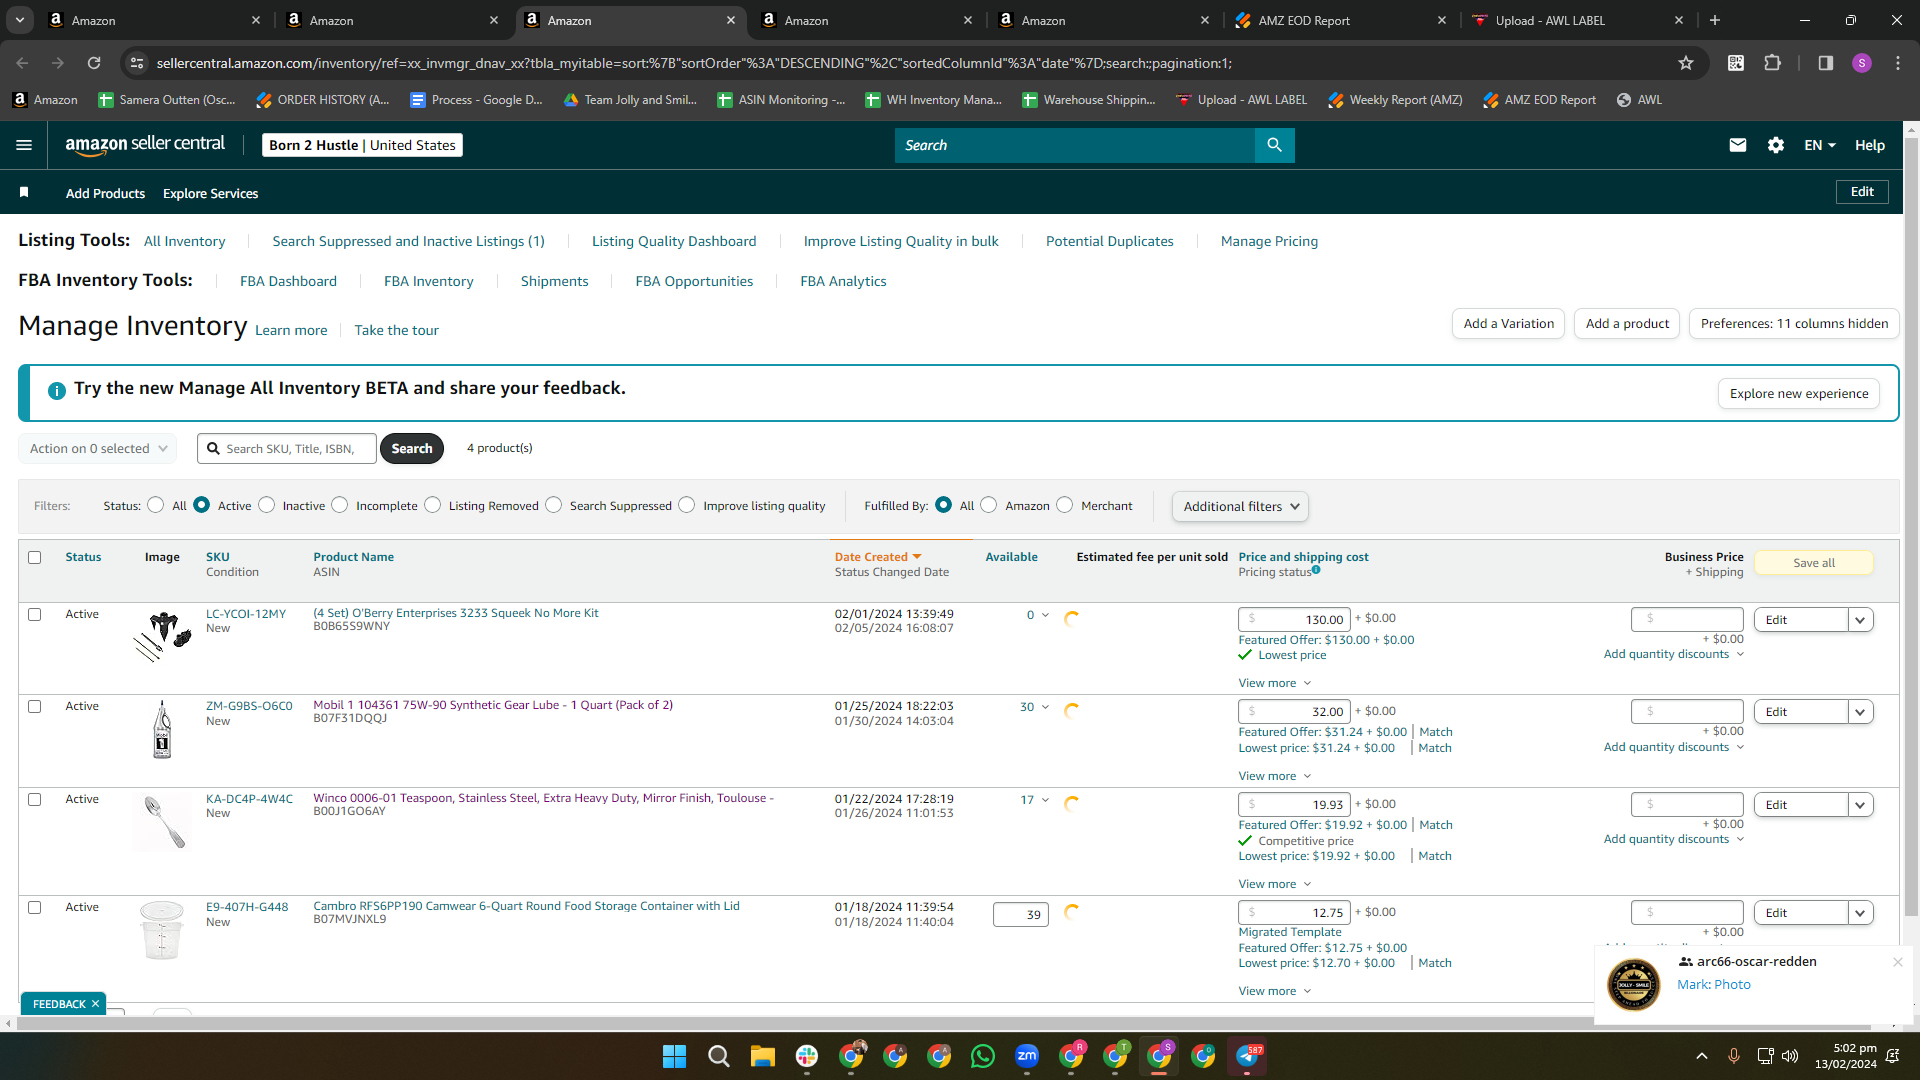This screenshot has width=1920, height=1080.
Task: Click the browser reload page icon
Action: pos(94,63)
